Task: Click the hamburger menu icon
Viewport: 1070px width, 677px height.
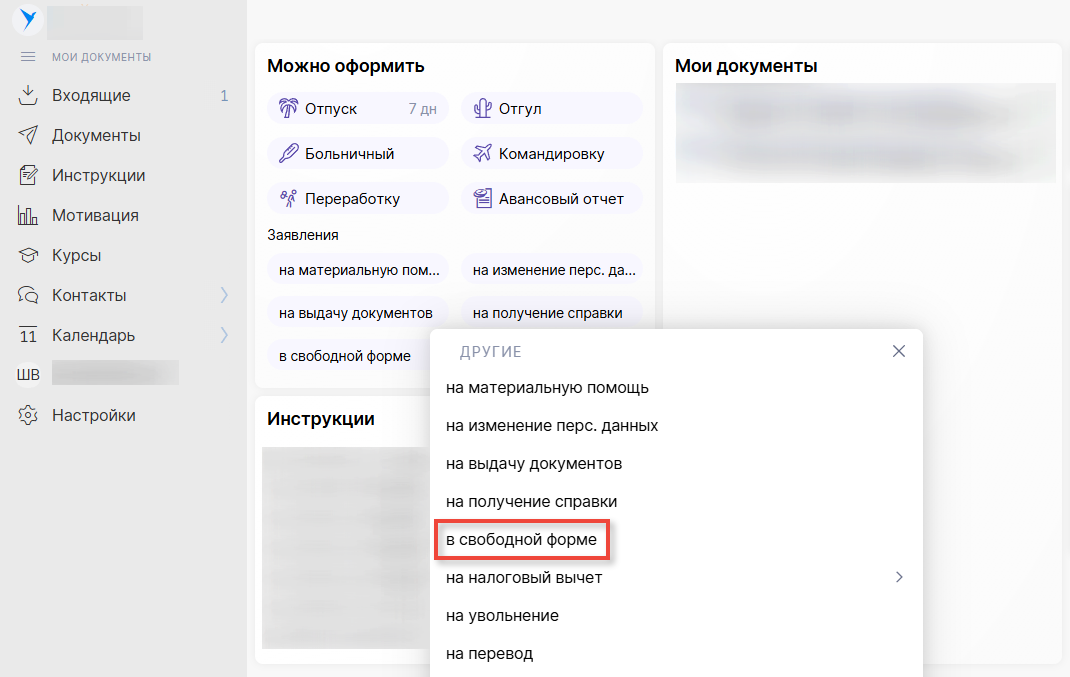Action: (28, 57)
